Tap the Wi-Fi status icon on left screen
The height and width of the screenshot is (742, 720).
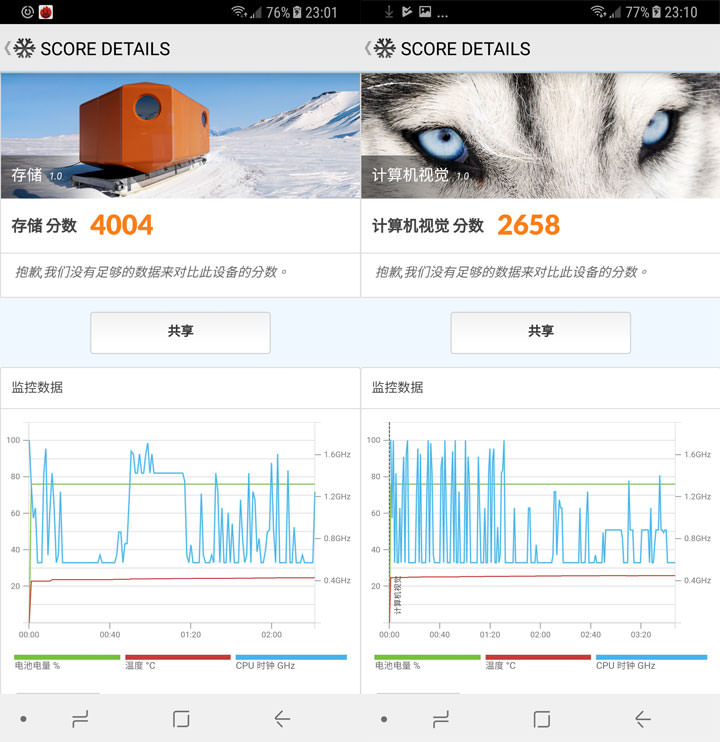(238, 12)
